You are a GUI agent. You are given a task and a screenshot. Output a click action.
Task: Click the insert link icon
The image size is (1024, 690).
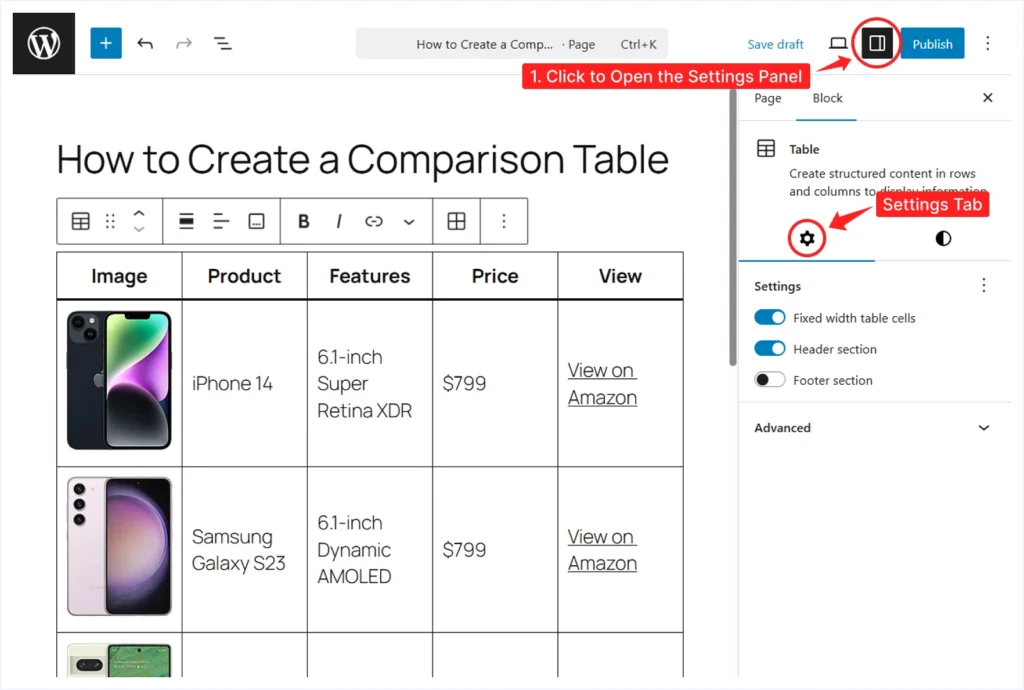(374, 221)
